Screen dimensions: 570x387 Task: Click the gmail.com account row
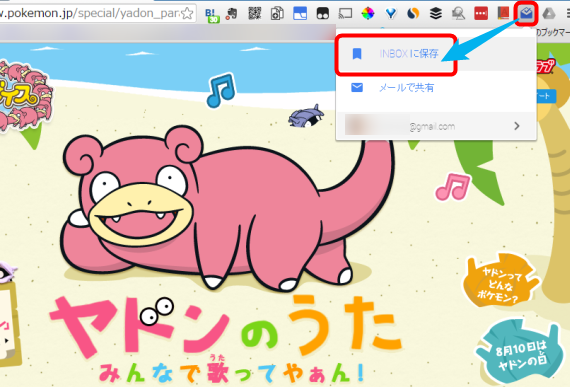435,126
